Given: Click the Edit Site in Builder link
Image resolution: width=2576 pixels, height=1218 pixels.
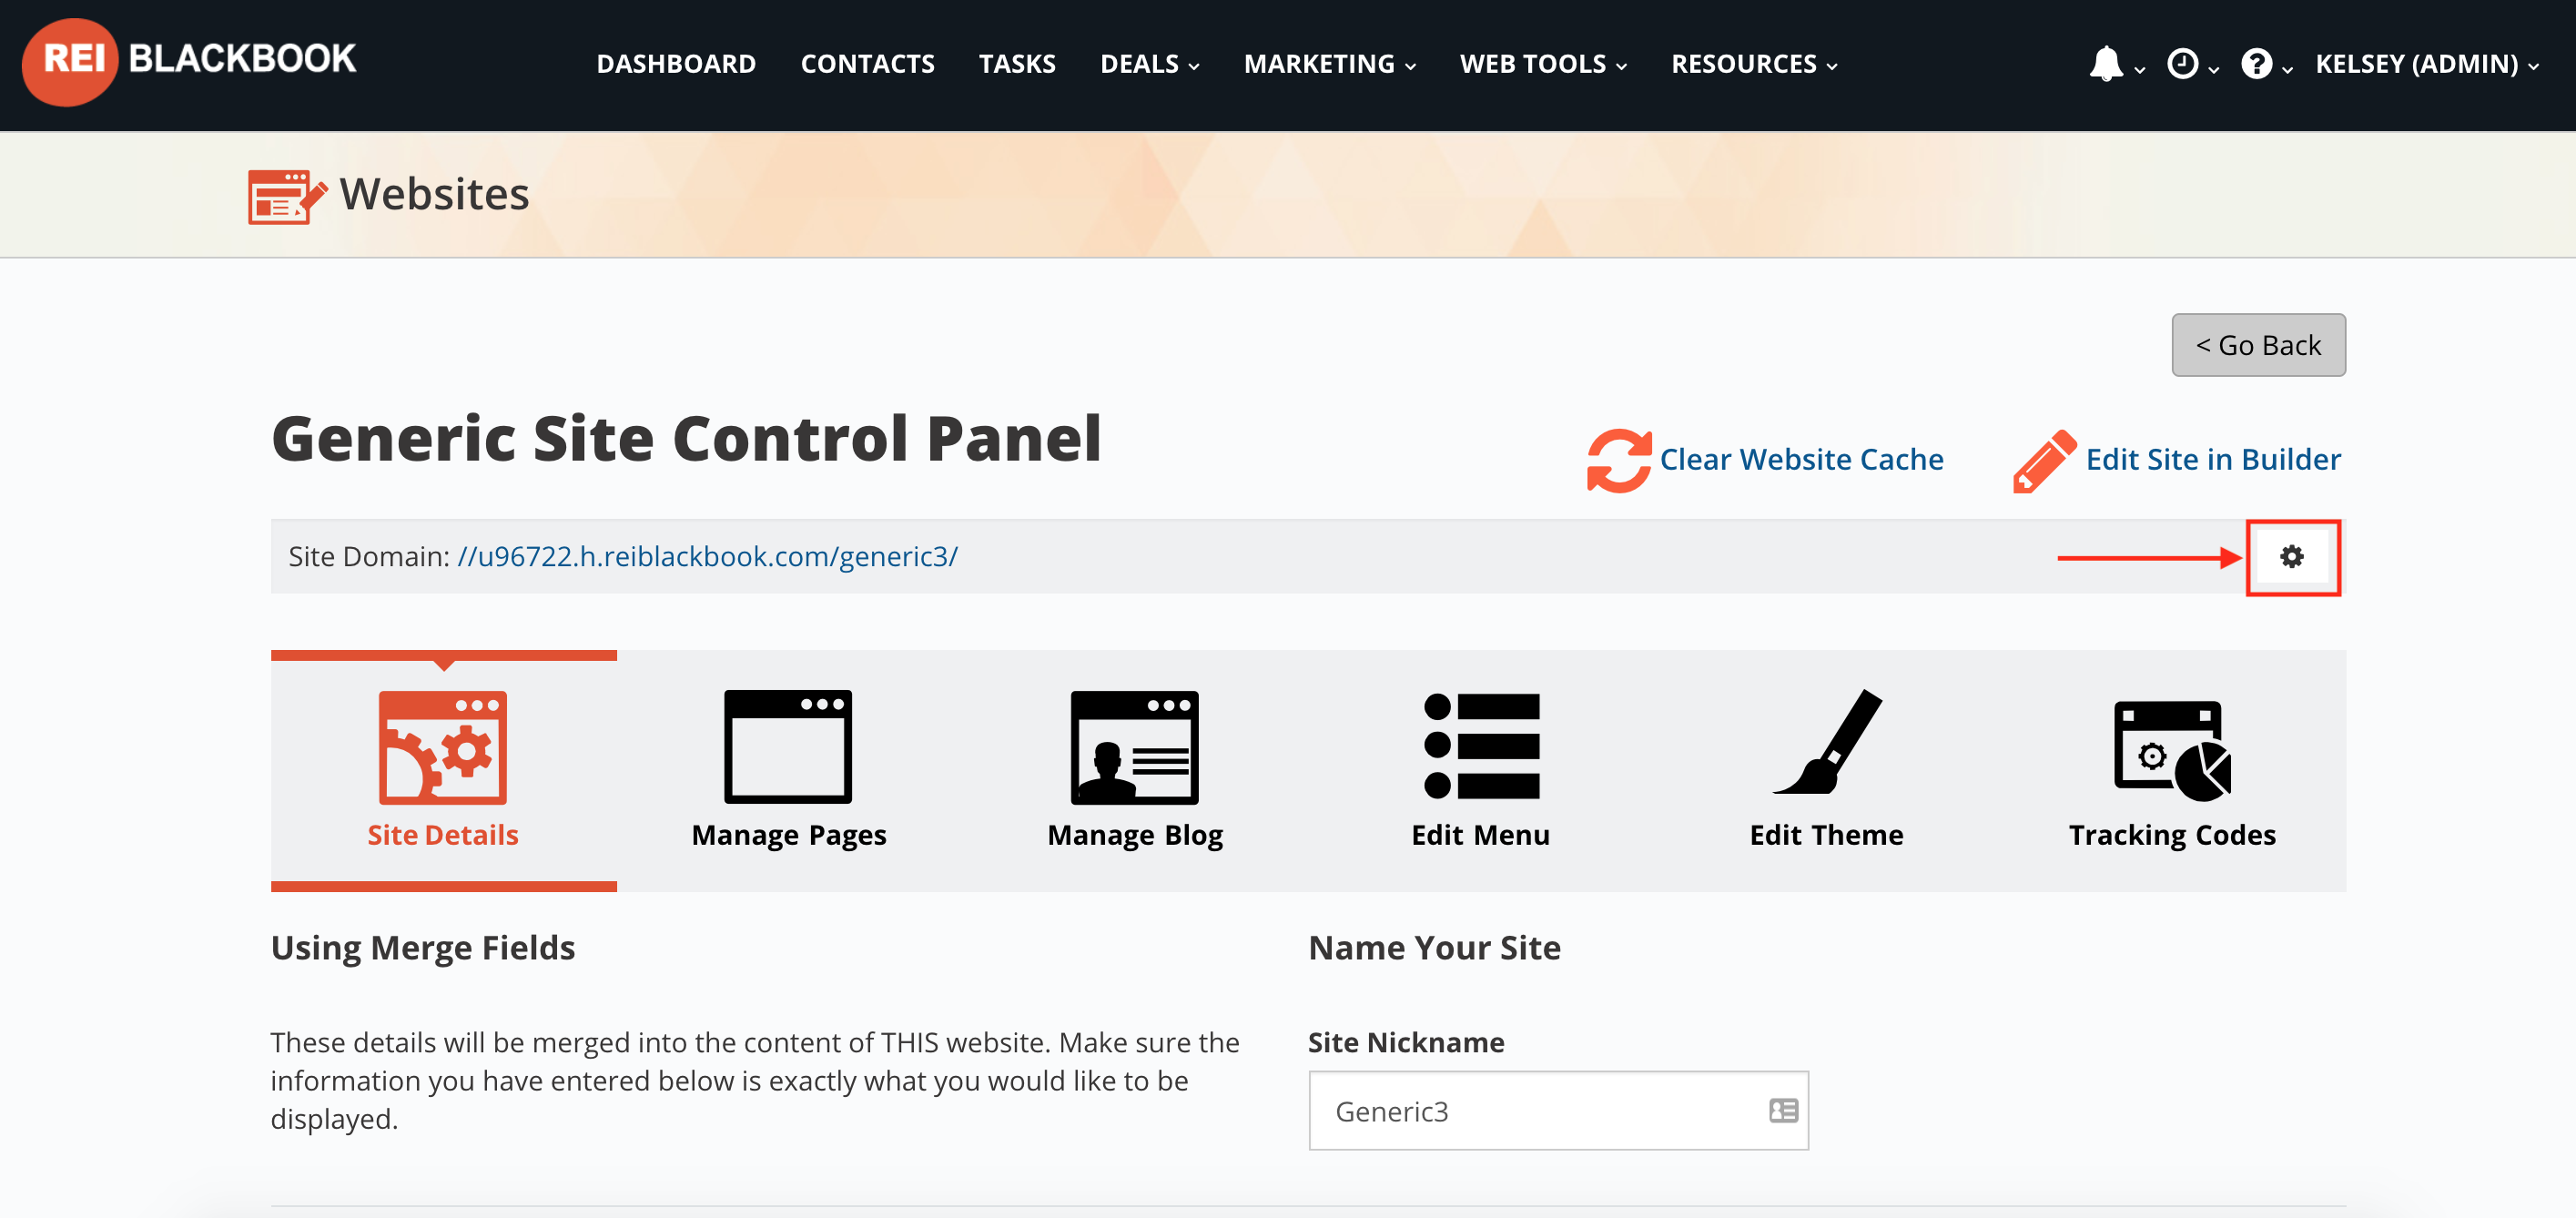Looking at the screenshot, I should [2213, 459].
